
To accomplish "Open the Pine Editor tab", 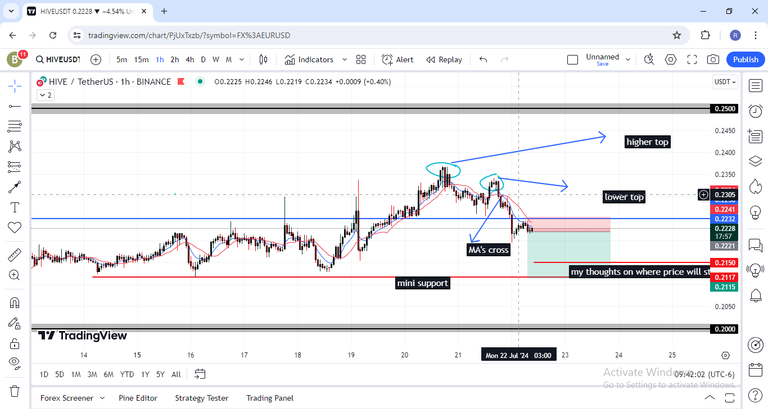I will click(138, 398).
